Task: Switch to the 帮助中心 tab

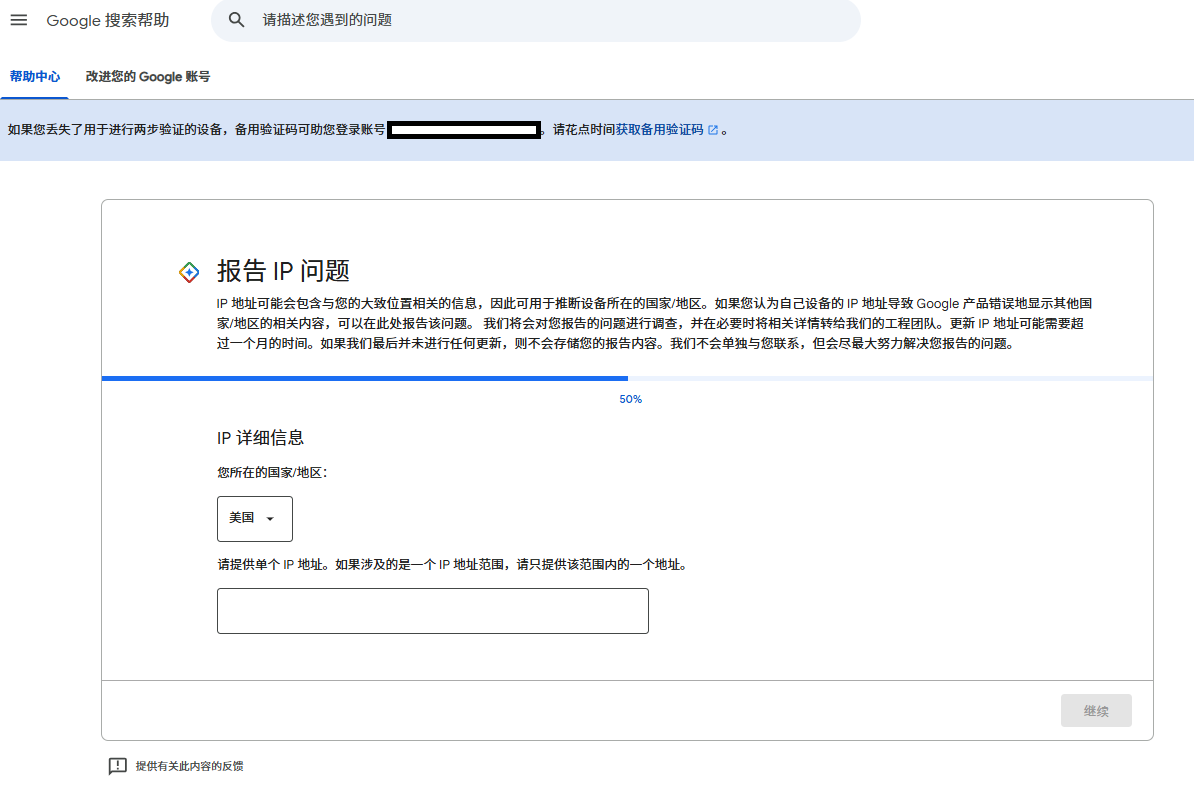Action: point(34,77)
